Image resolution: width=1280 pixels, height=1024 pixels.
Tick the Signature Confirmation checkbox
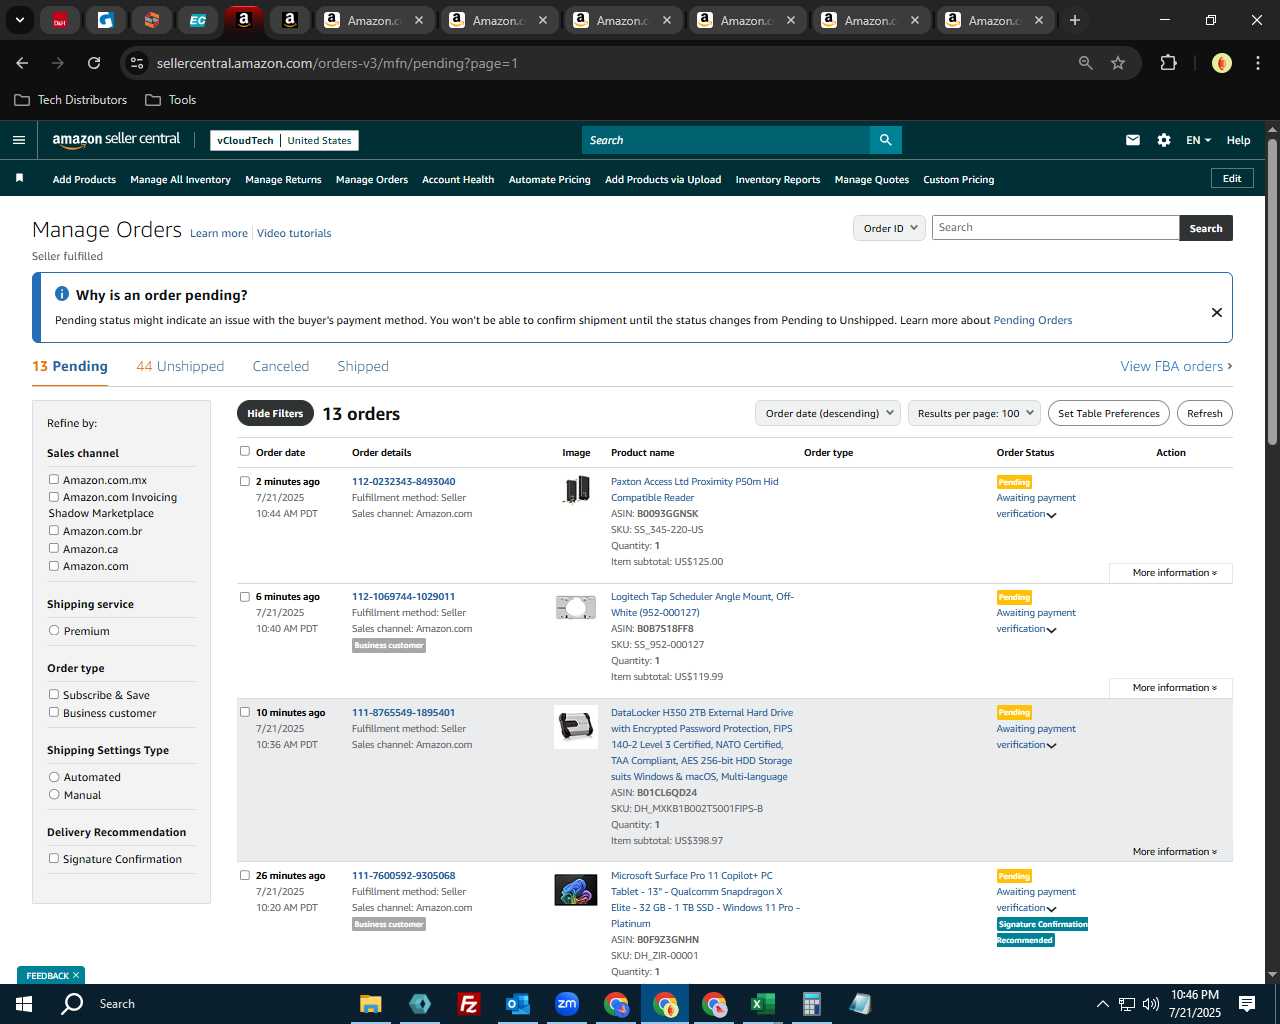pyautogui.click(x=54, y=858)
